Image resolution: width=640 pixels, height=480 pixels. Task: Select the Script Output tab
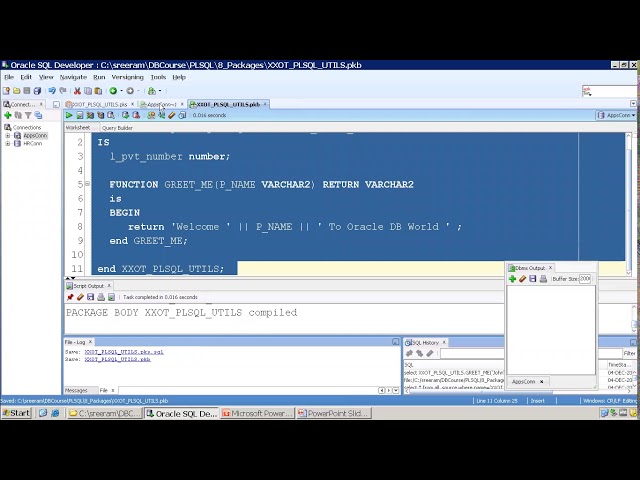tap(88, 286)
